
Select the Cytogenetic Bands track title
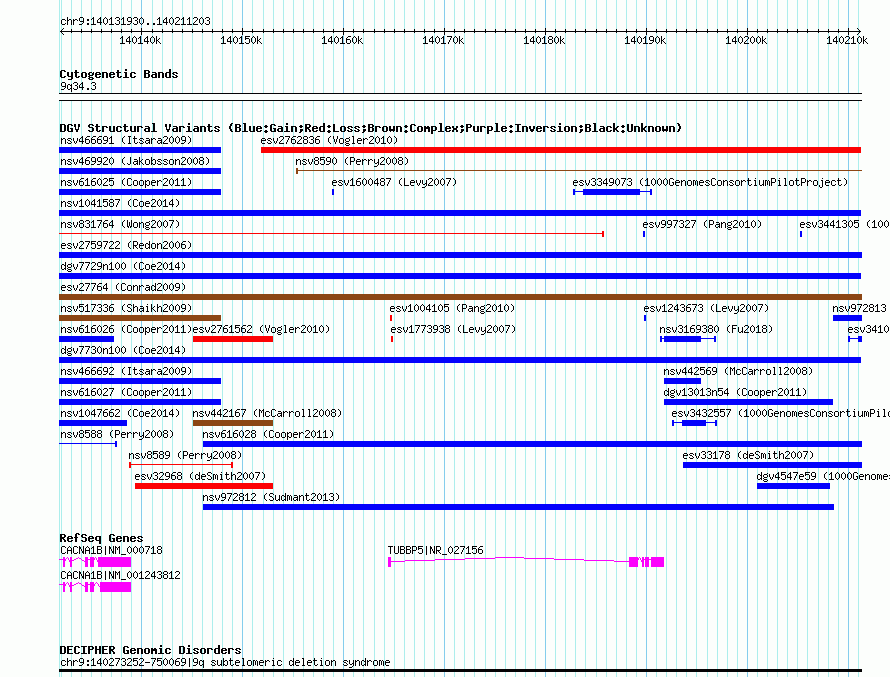(x=119, y=74)
